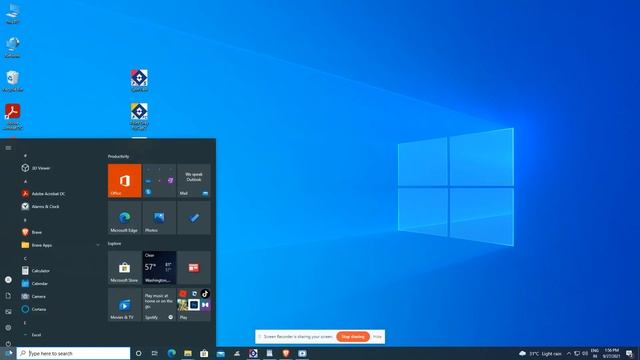This screenshot has height=360, width=640.
Task: Select the Explore group header
Action: tap(114, 243)
